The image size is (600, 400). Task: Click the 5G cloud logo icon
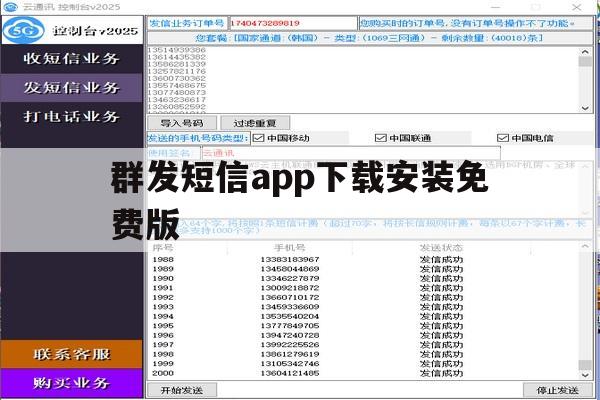click(23, 30)
